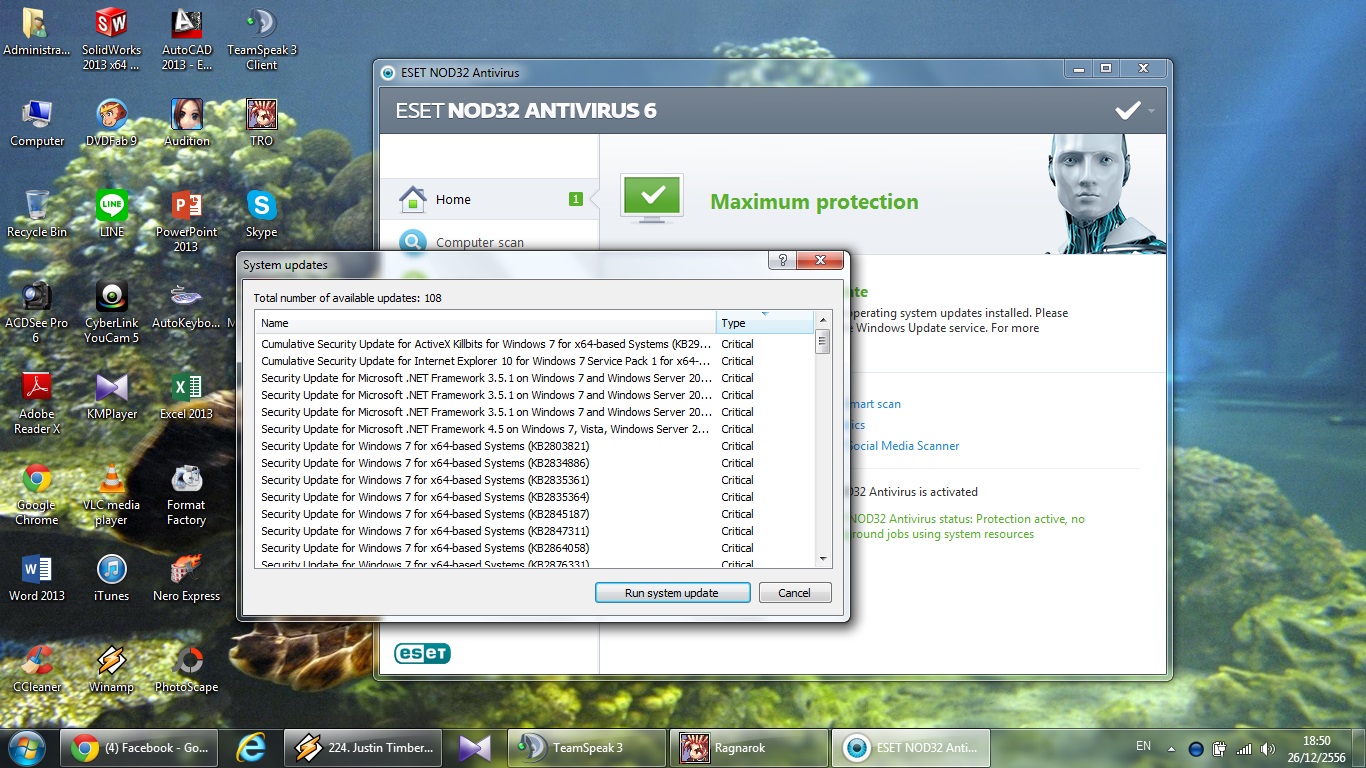The height and width of the screenshot is (768, 1366).
Task: Select the ActiveX Killbits cumulative update row
Action: tap(536, 344)
